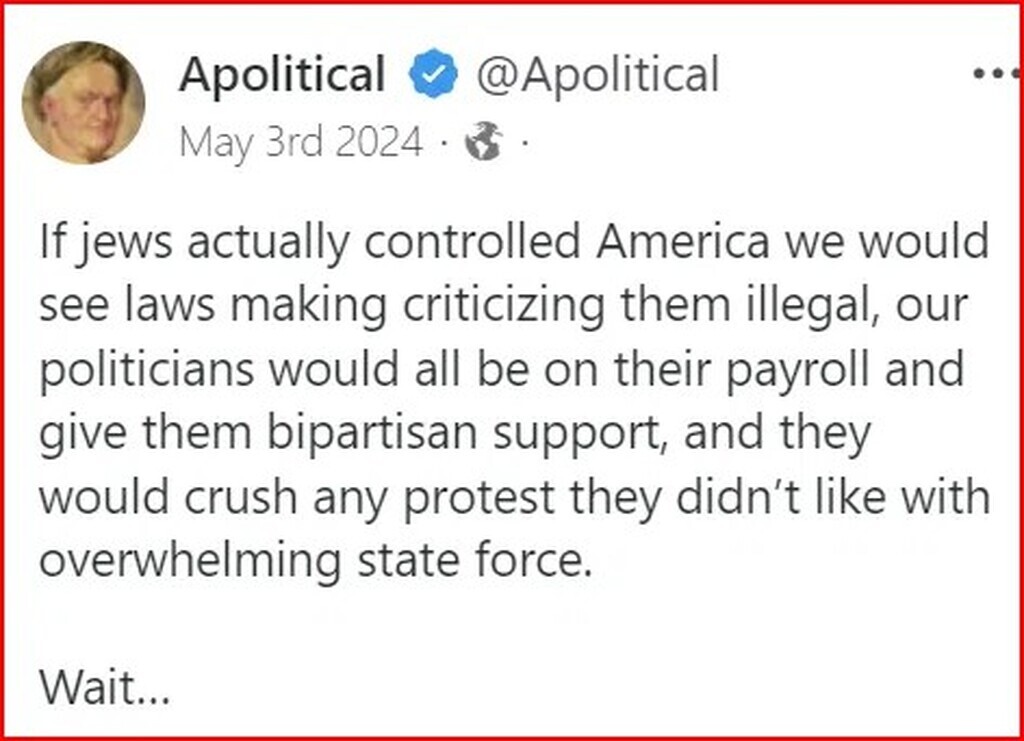Image resolution: width=1024 pixels, height=741 pixels.
Task: Click the globe public visibility icon
Action: (x=484, y=145)
